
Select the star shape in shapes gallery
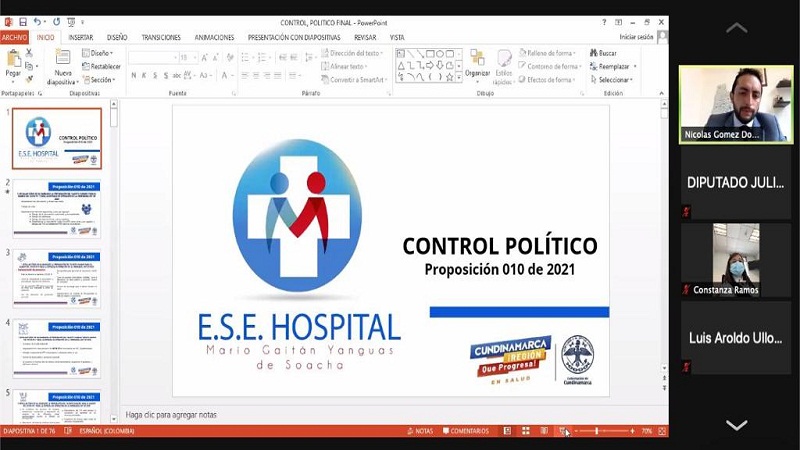coord(449,78)
